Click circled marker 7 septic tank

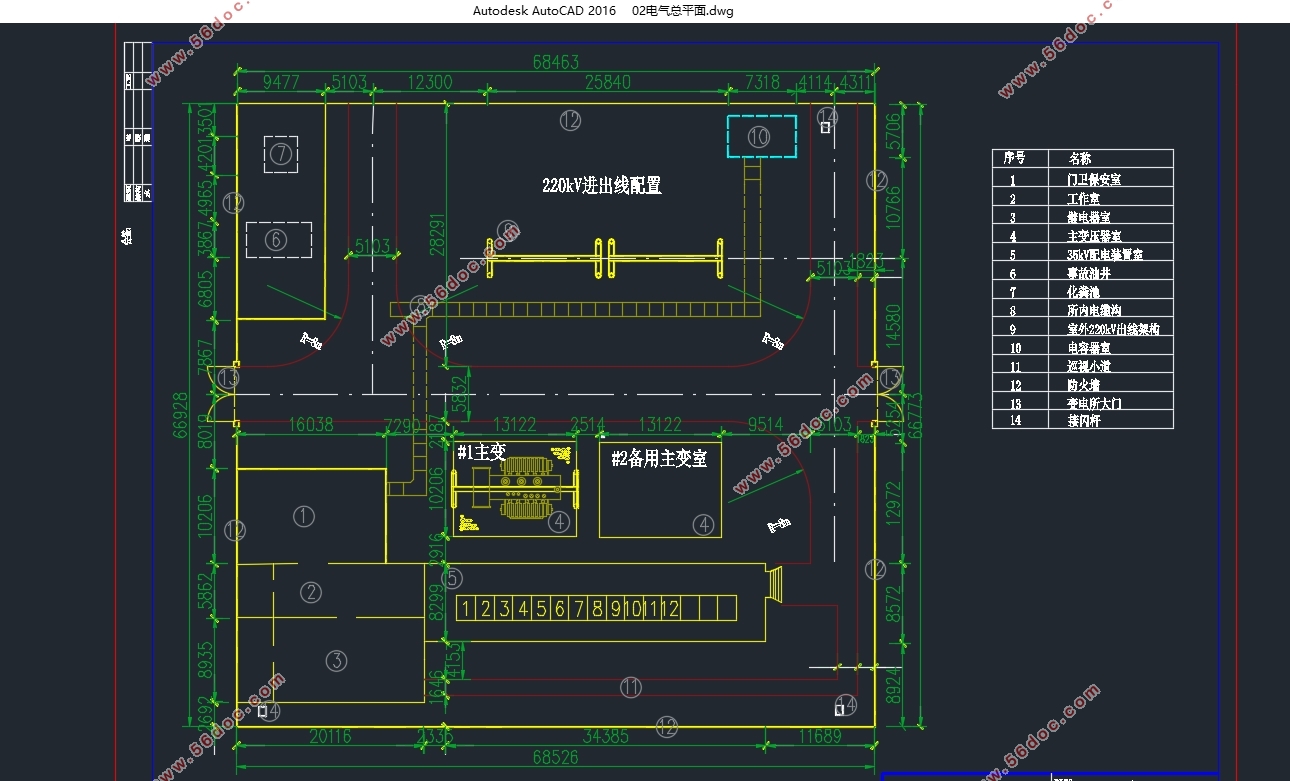pos(281,154)
